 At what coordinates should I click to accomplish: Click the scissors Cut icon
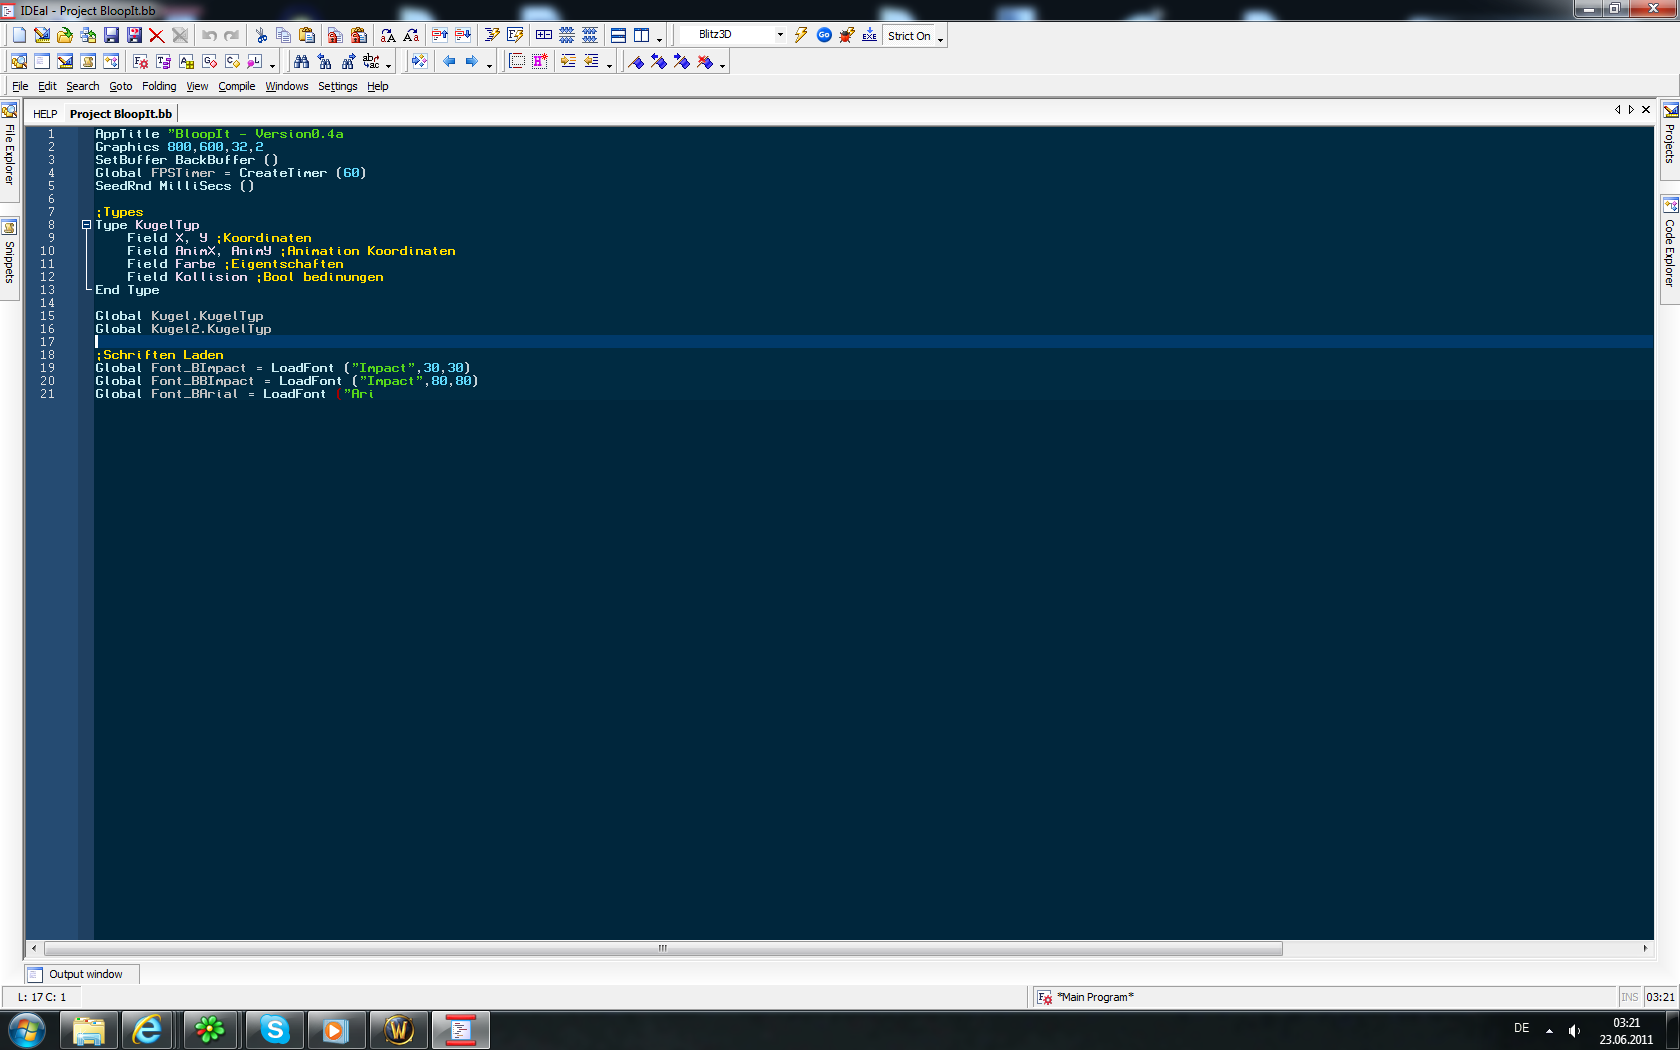click(261, 35)
